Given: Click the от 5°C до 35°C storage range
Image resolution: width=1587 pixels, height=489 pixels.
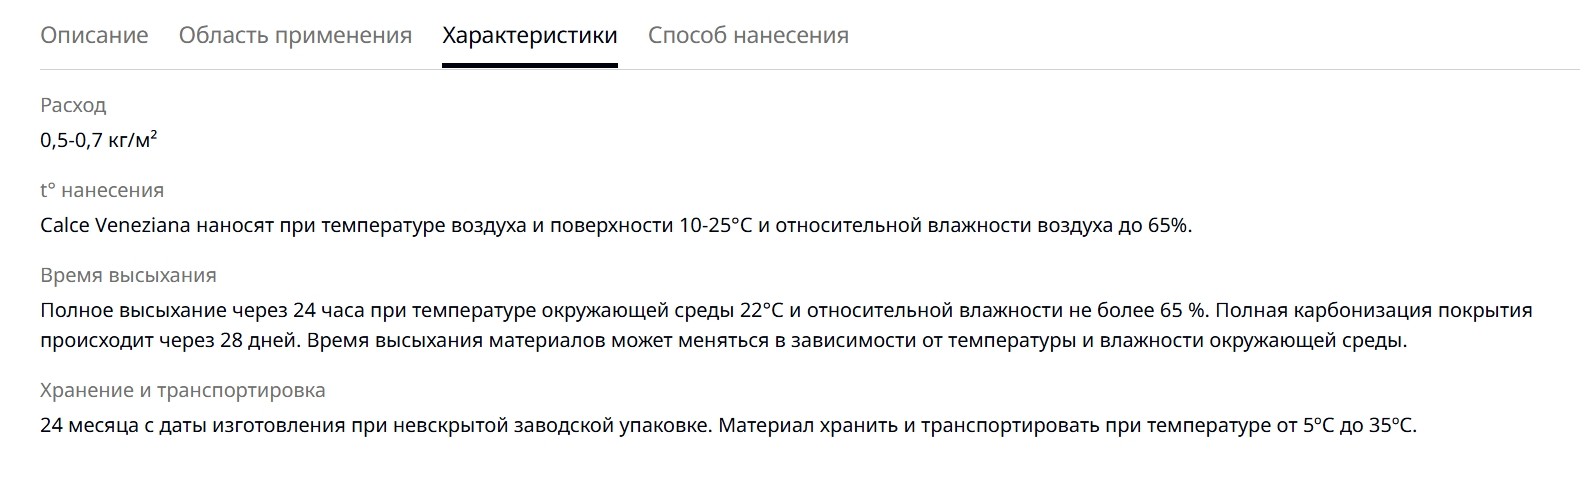Looking at the screenshot, I should click(1346, 425).
